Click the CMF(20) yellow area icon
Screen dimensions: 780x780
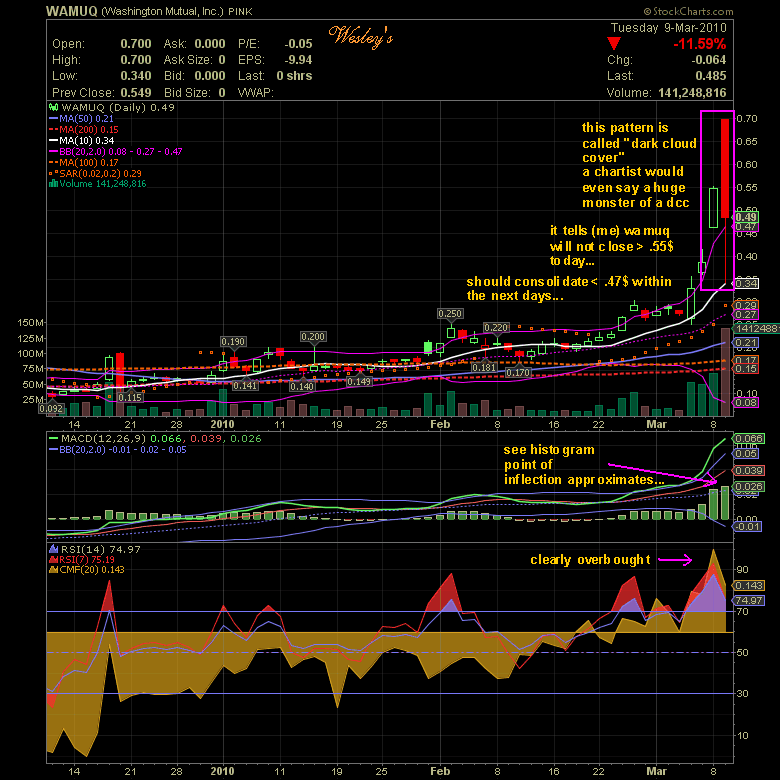[x=54, y=570]
